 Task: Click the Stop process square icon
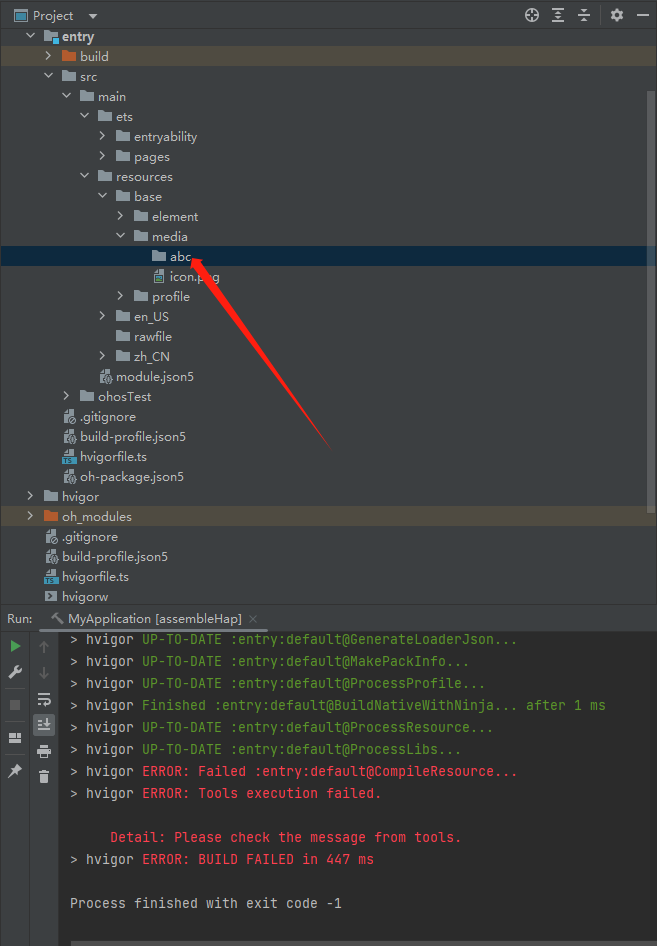(x=16, y=705)
